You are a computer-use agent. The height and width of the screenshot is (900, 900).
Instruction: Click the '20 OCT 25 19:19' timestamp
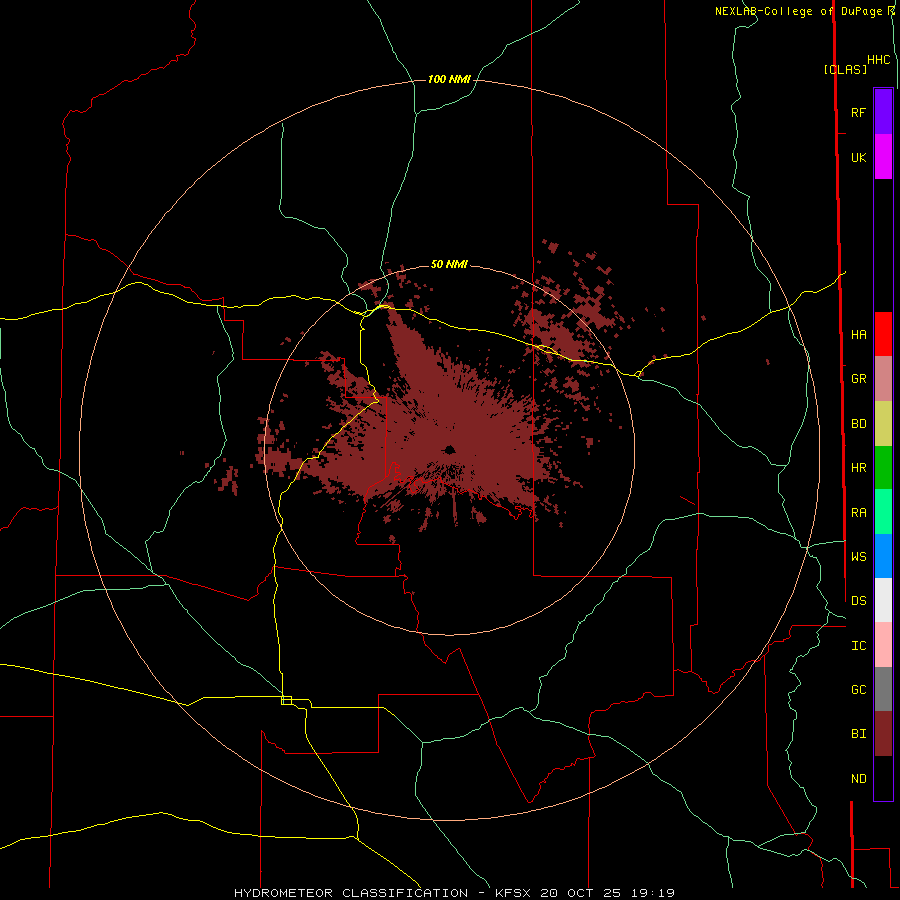tap(607, 893)
